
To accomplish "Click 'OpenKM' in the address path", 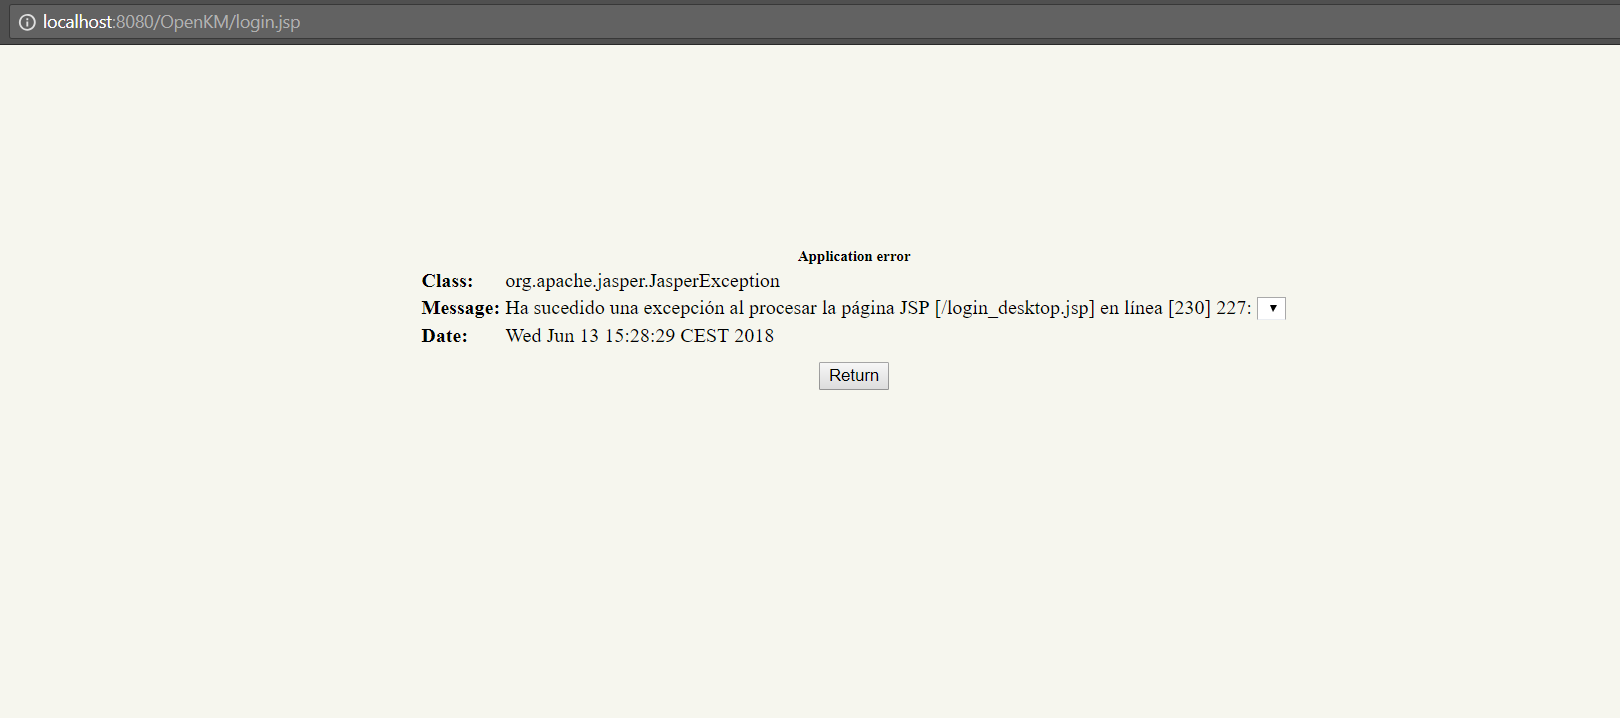I will click(x=194, y=22).
